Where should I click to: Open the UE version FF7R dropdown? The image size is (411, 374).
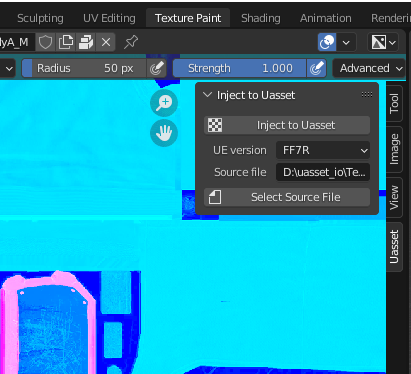(323, 150)
